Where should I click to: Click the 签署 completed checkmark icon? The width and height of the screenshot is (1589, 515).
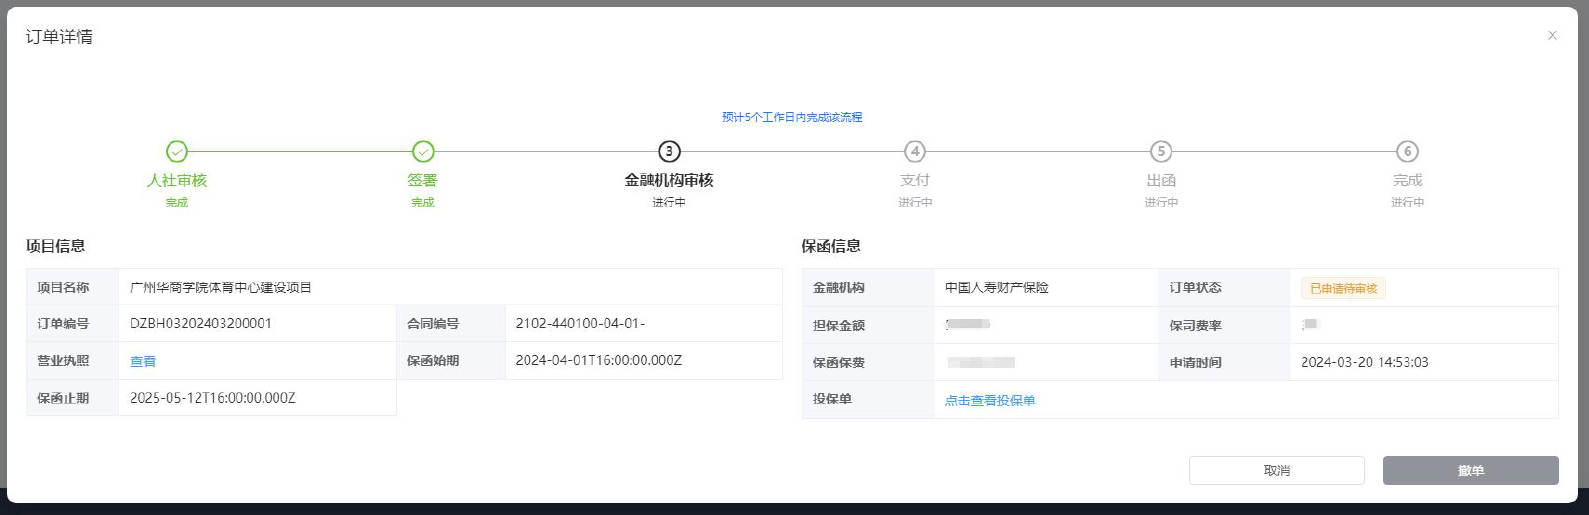coord(423,152)
